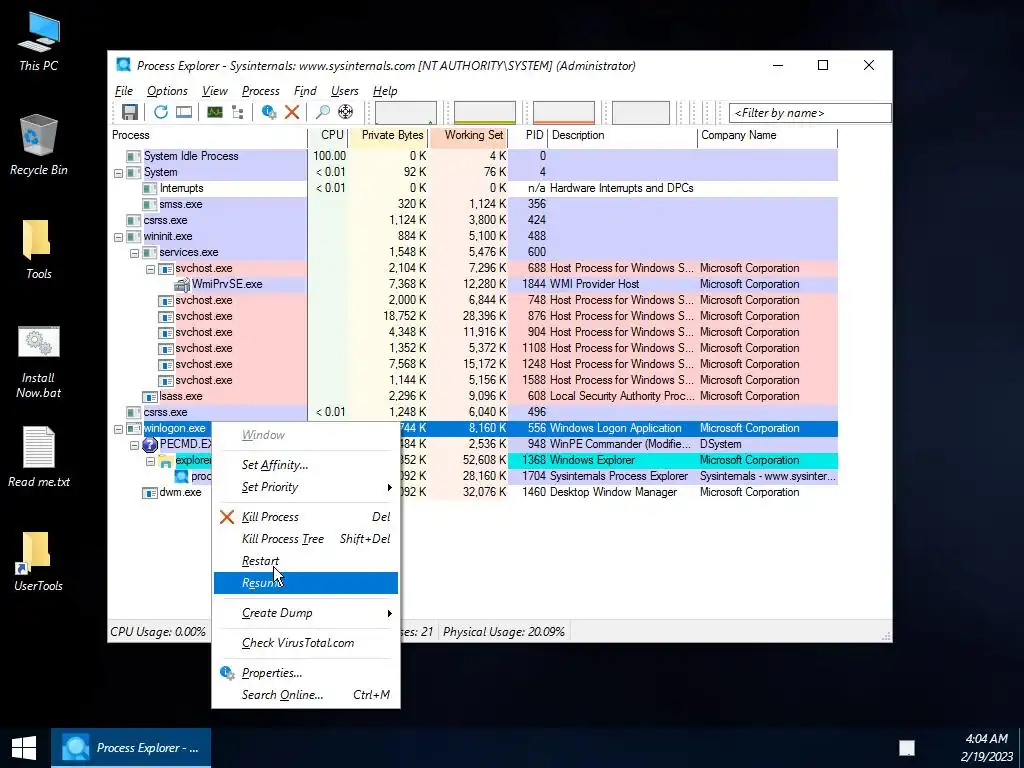
Task: Open the Help menu
Action: pyautogui.click(x=385, y=91)
